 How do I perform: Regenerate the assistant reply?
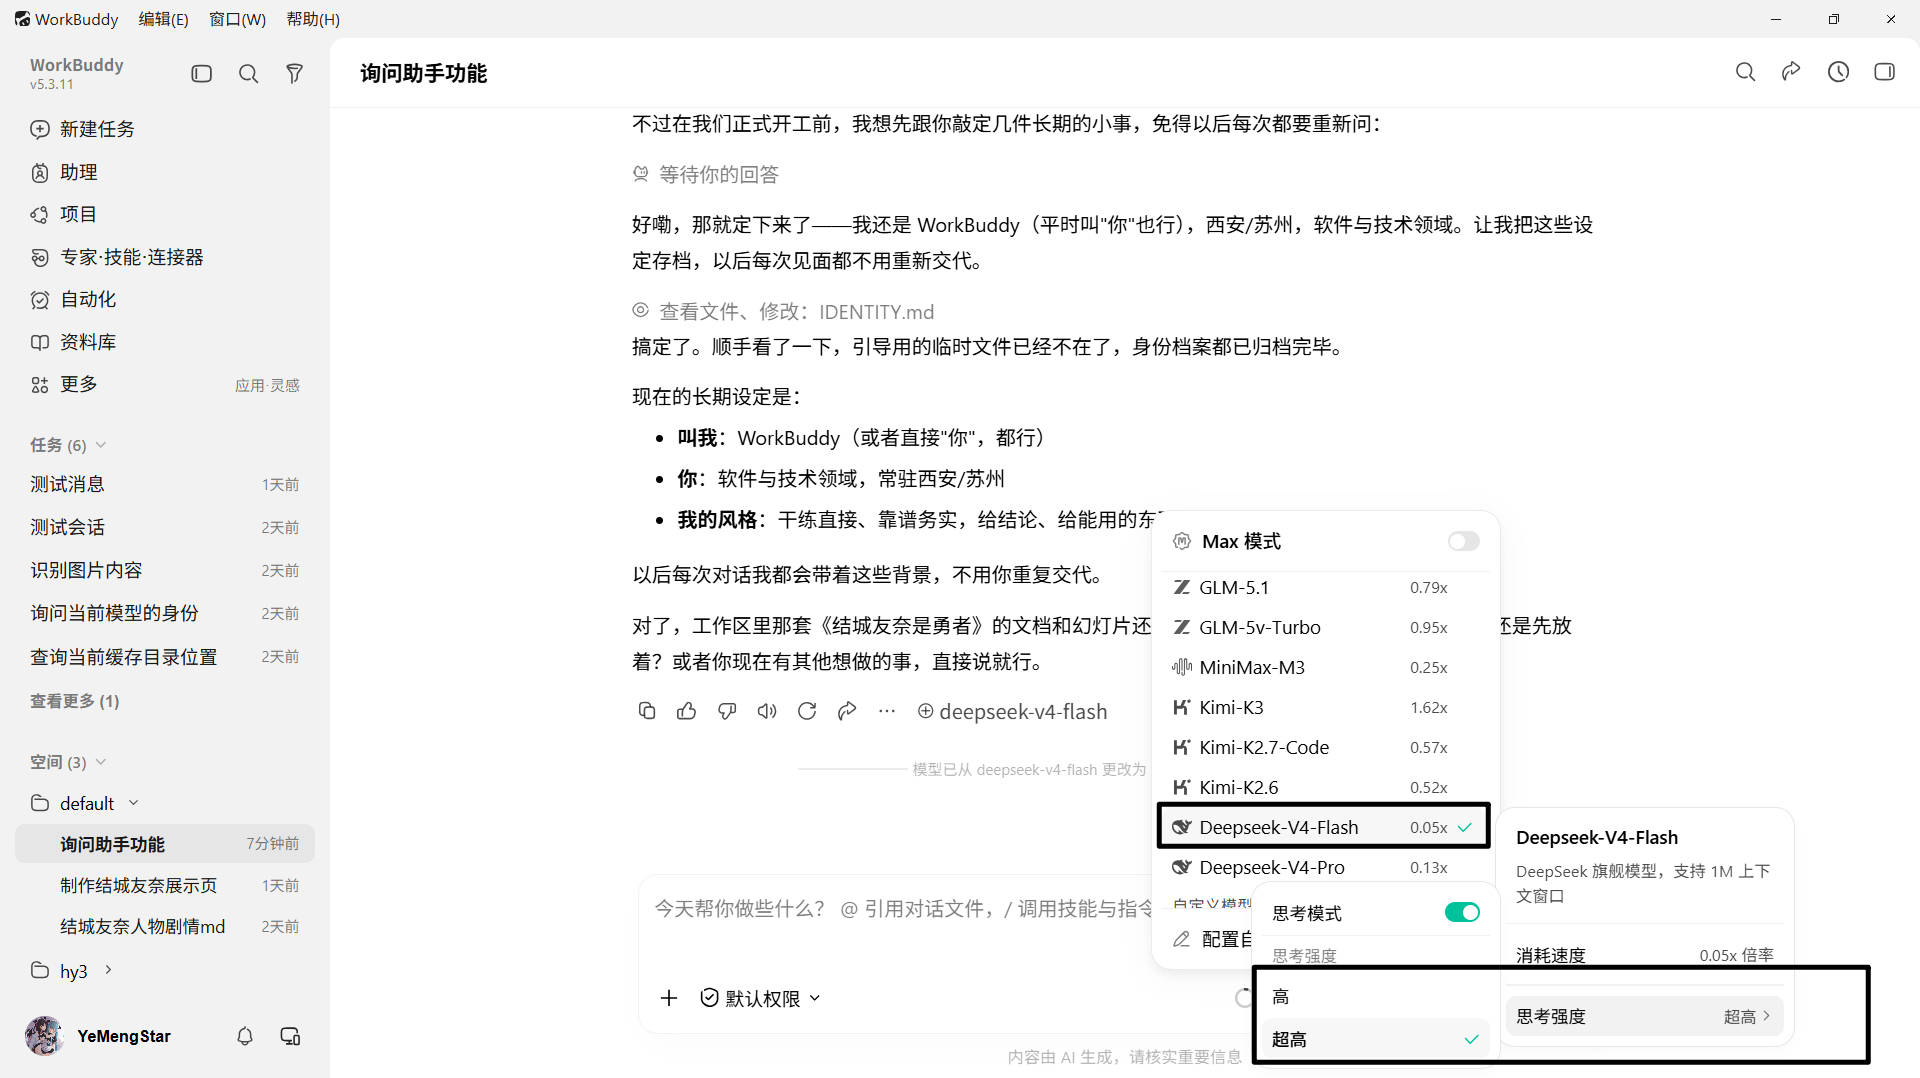tap(807, 711)
